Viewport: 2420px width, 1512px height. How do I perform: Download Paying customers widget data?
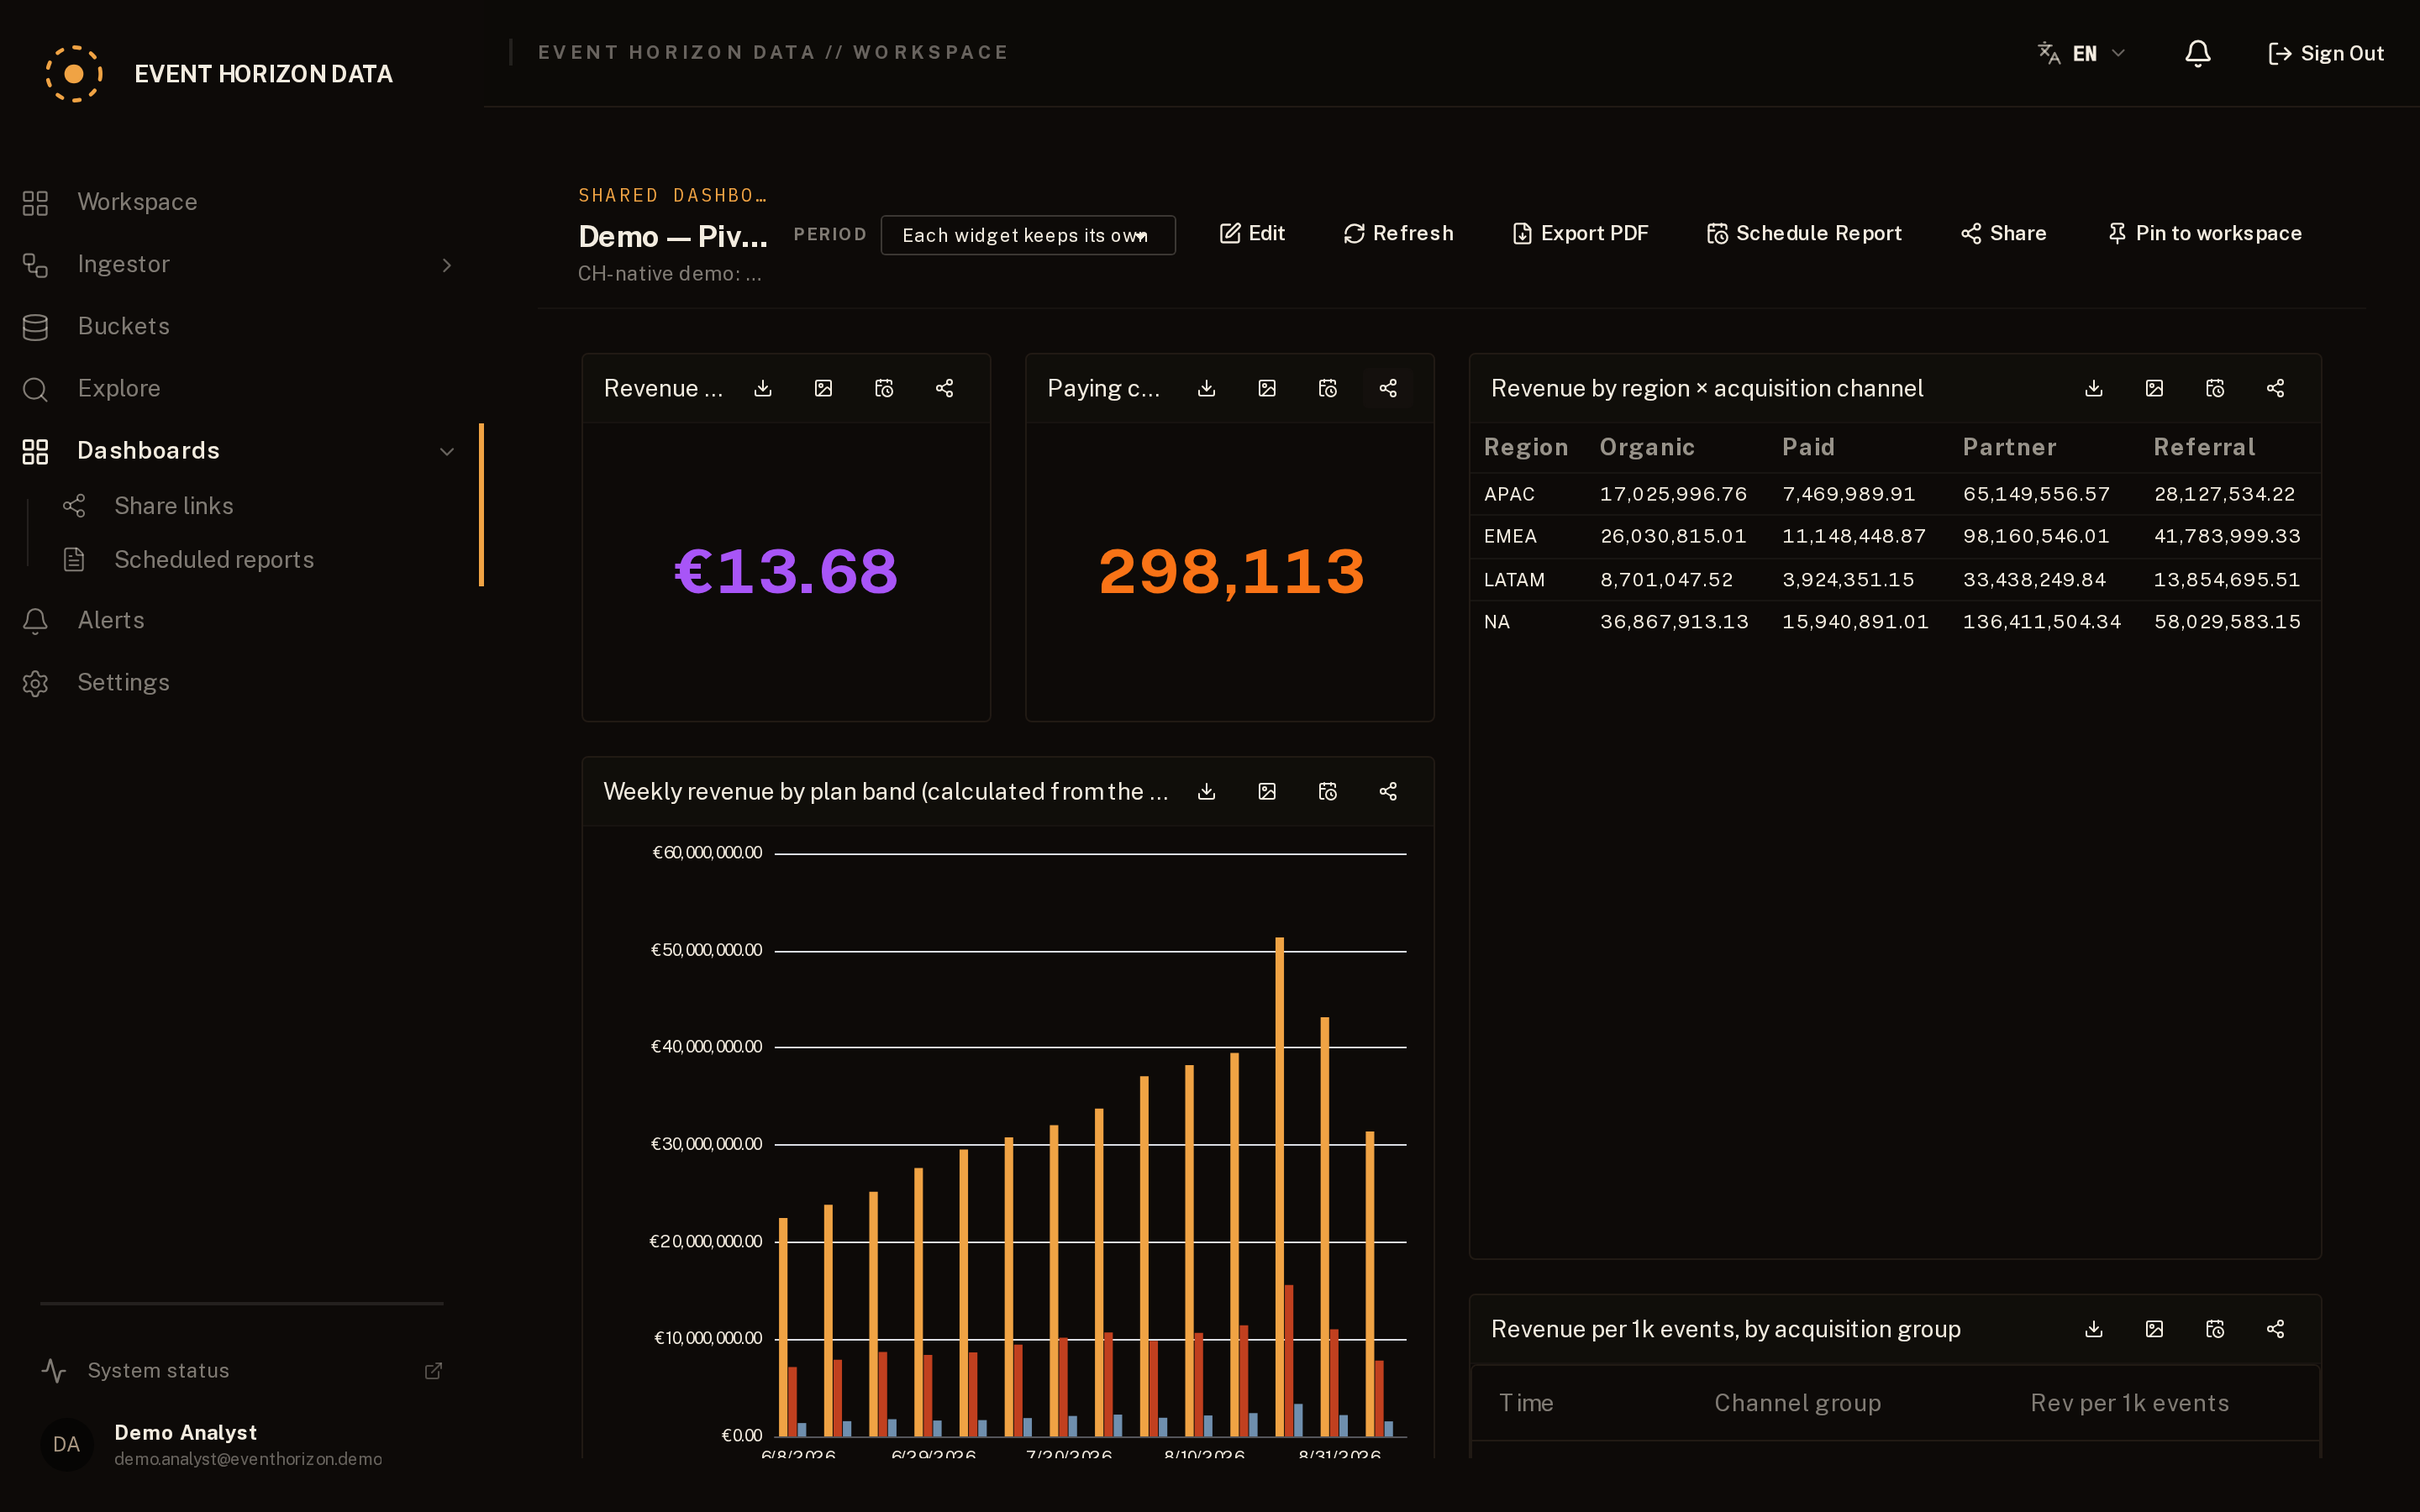[x=1207, y=388]
